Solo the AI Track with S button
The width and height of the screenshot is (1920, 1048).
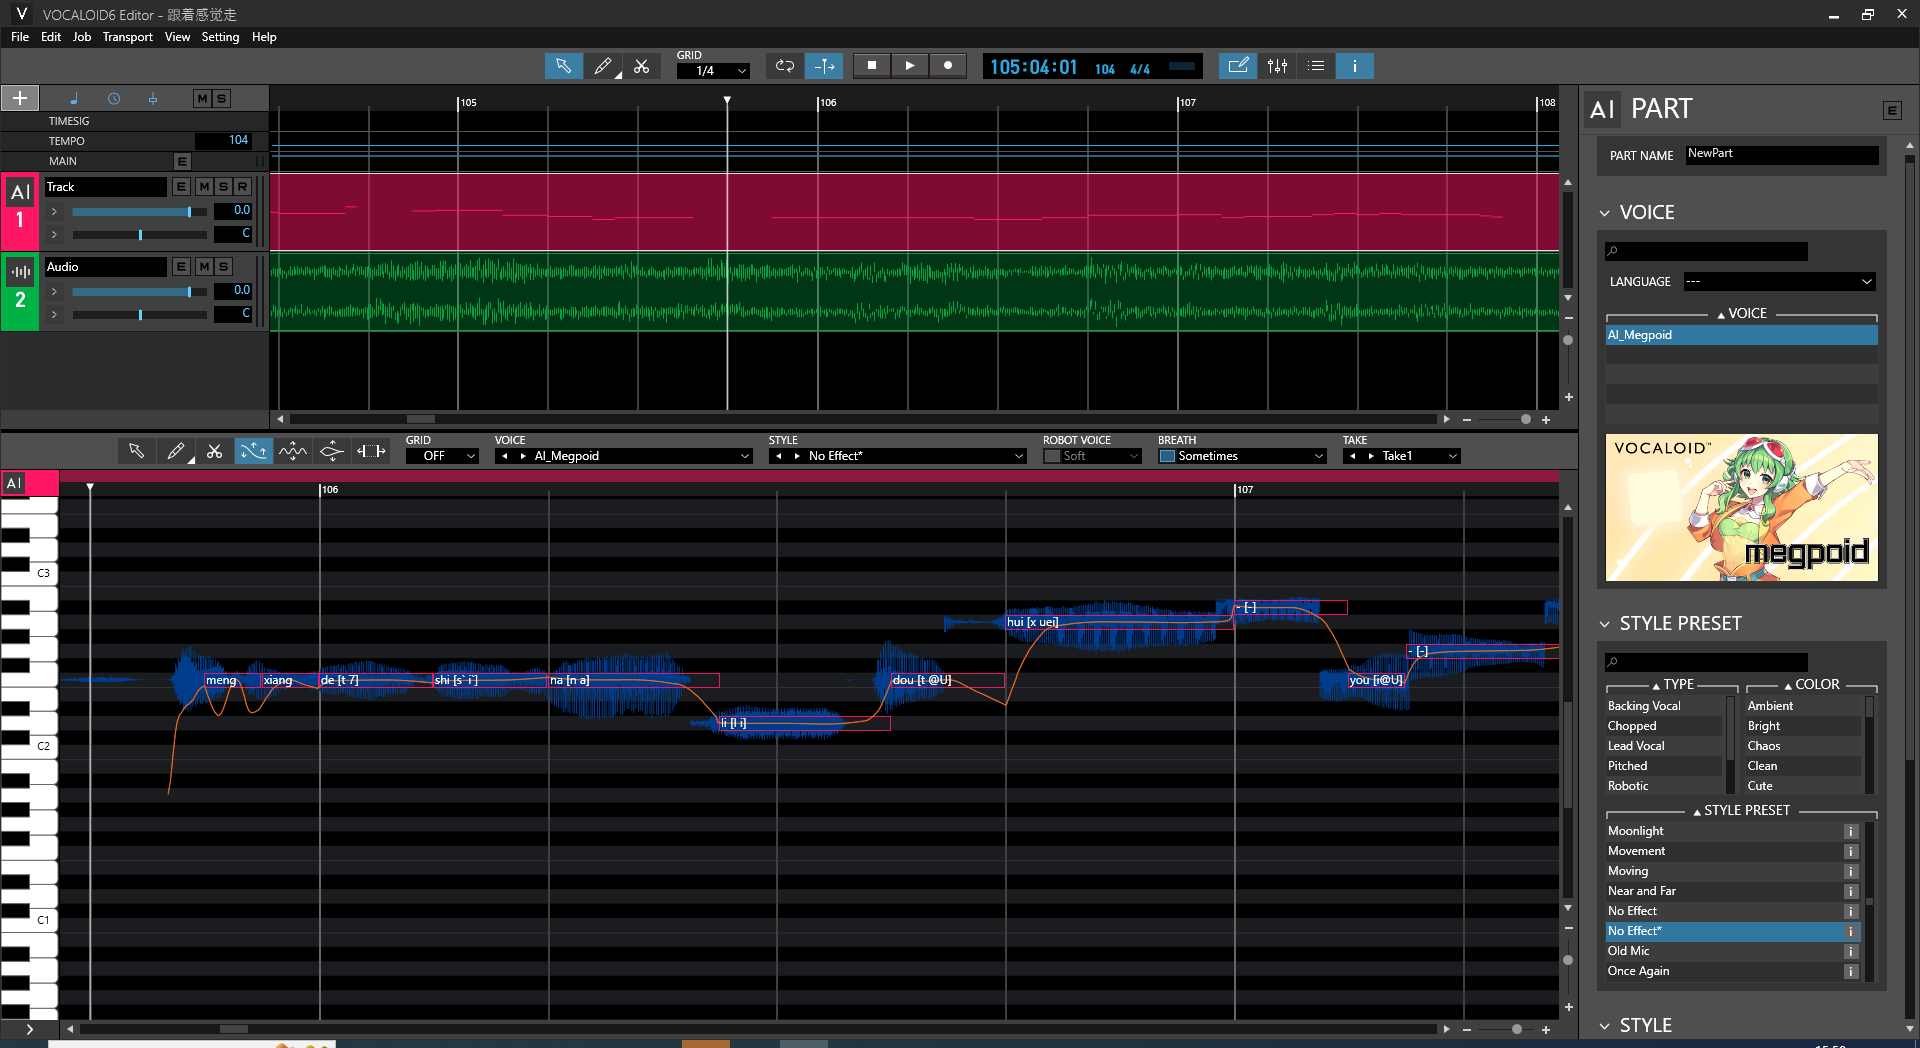click(223, 187)
